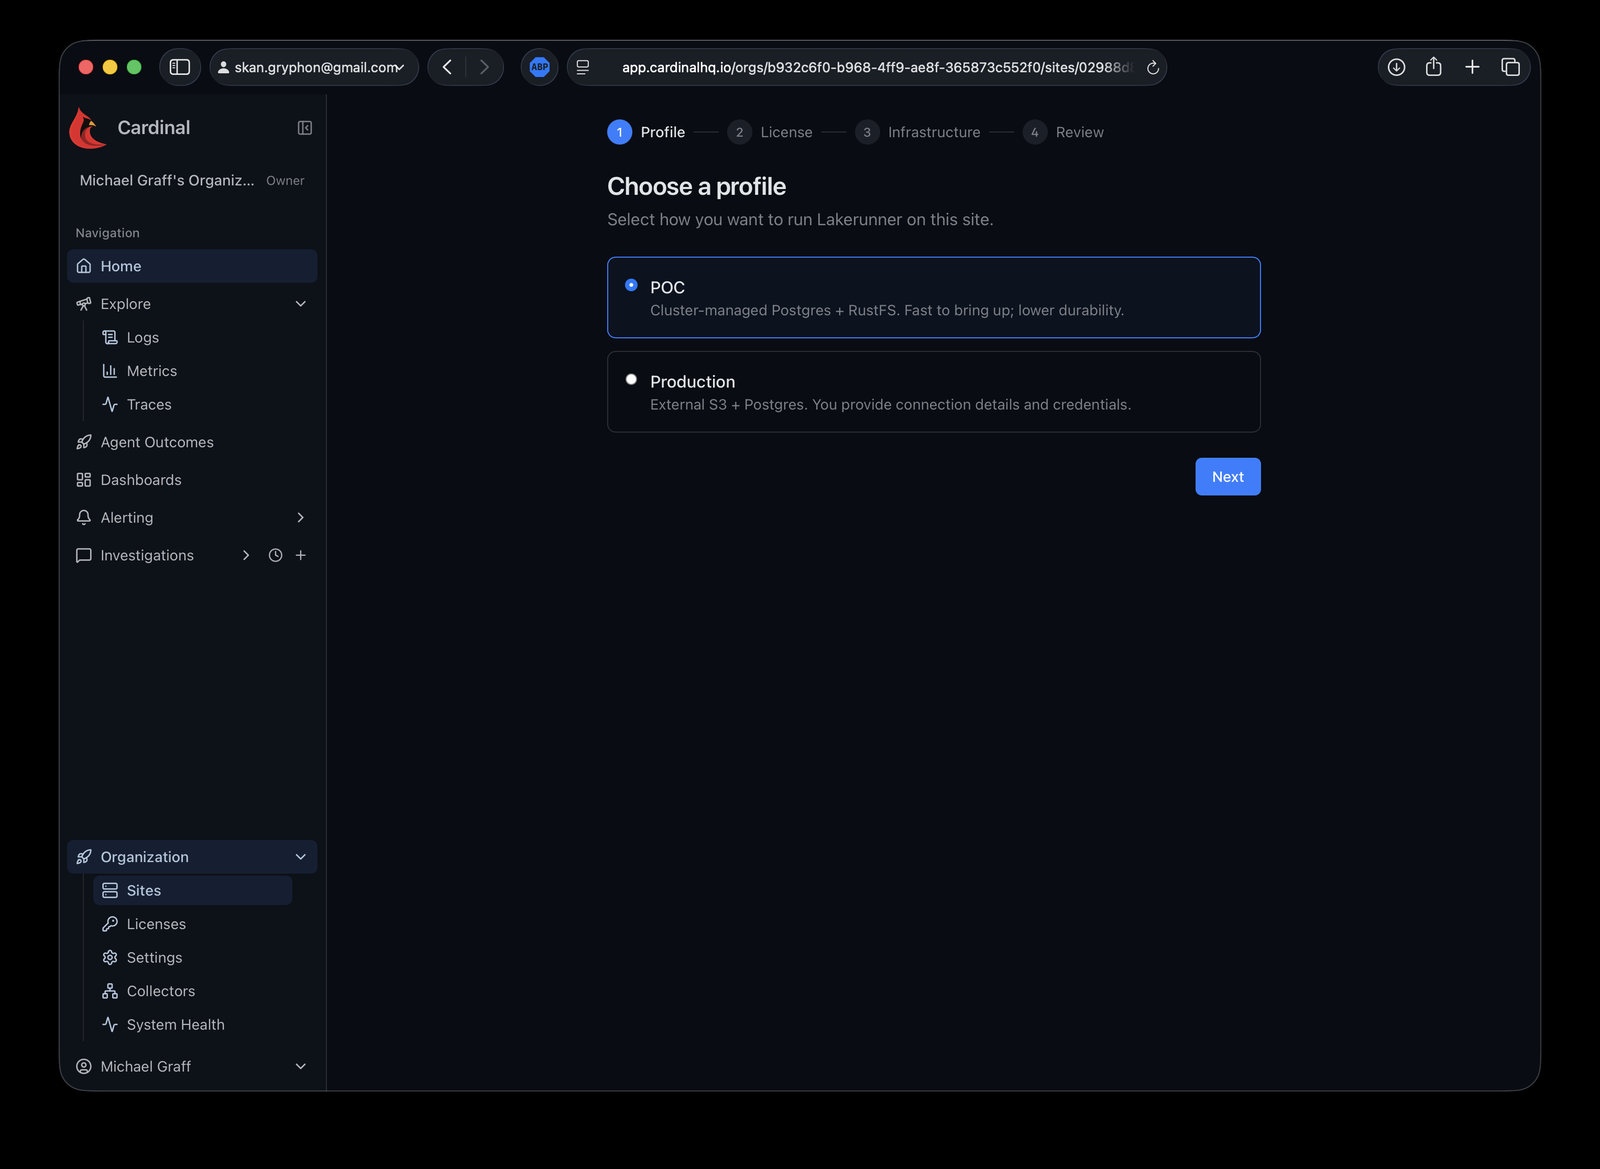The height and width of the screenshot is (1169, 1600).
Task: Click the POC card description text
Action: pos(887,311)
